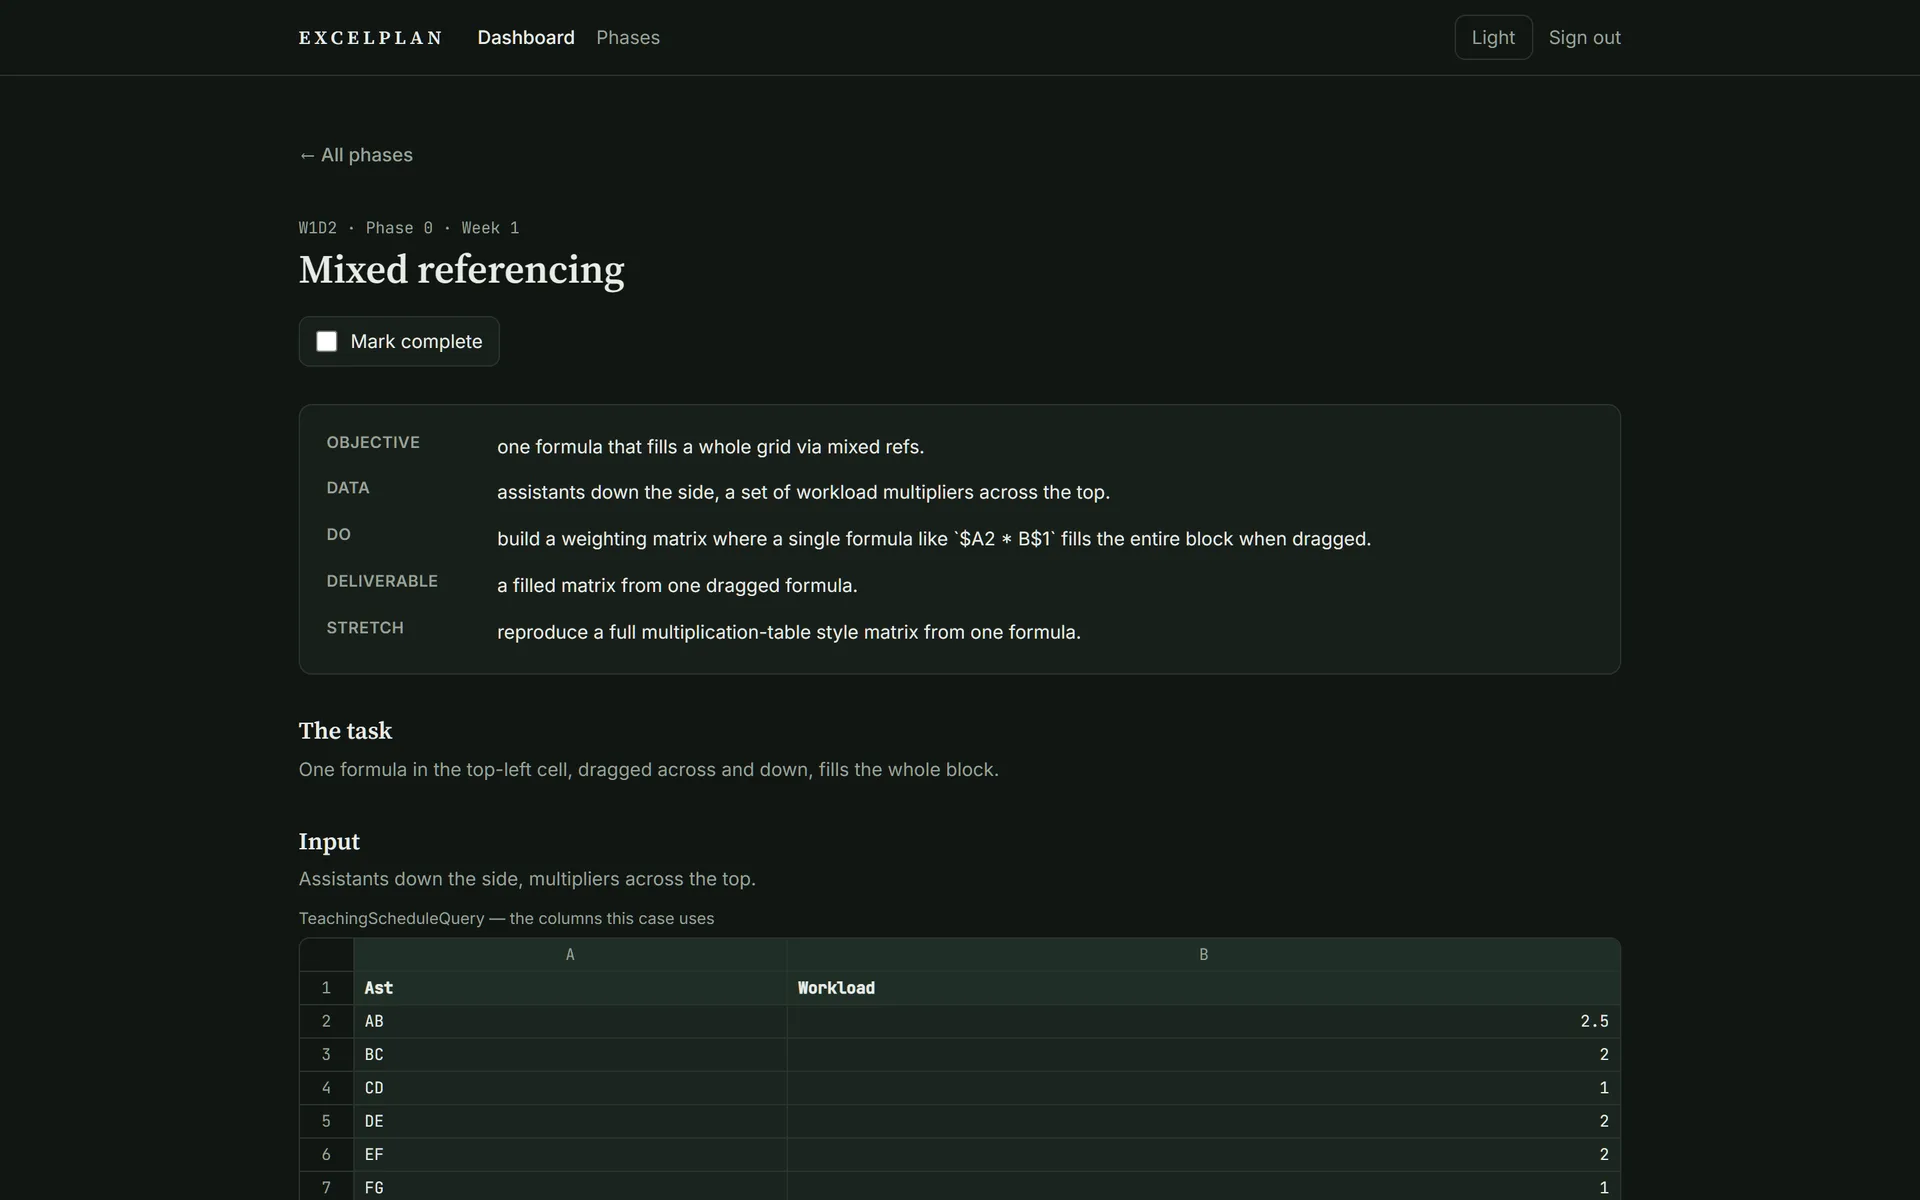Select workload value in EF row

click(x=1203, y=1155)
